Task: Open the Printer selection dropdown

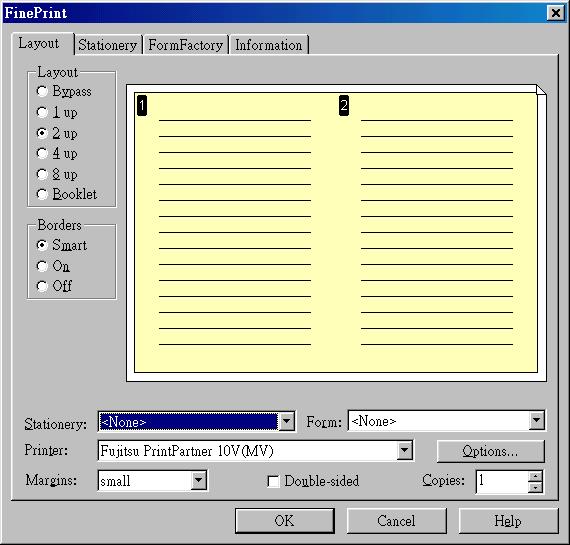Action: 405,451
